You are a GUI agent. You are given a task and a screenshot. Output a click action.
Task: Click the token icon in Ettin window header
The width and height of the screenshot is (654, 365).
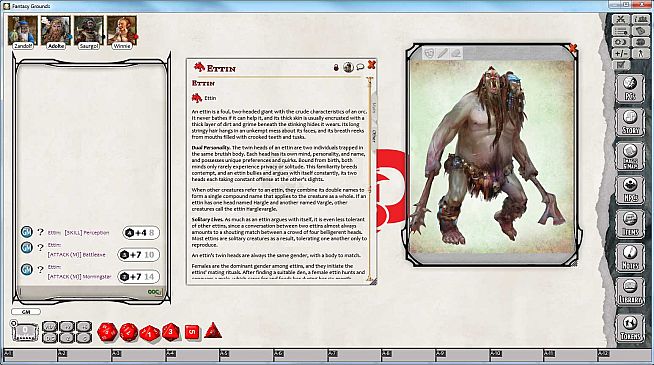click(348, 67)
